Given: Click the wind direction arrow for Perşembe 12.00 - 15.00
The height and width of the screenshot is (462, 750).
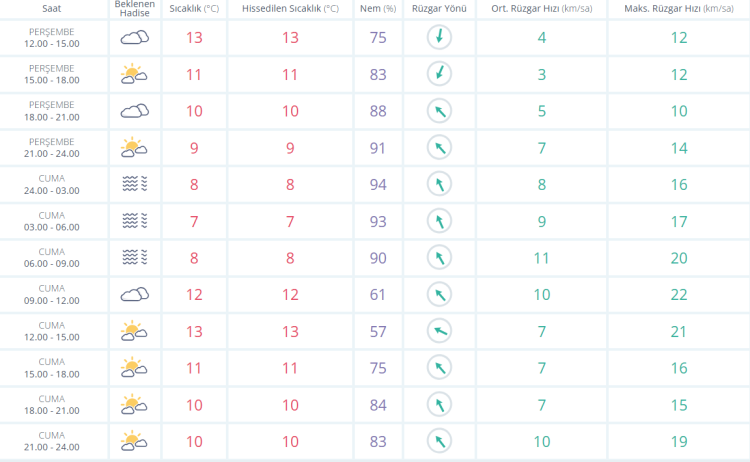Looking at the screenshot, I should (x=438, y=38).
